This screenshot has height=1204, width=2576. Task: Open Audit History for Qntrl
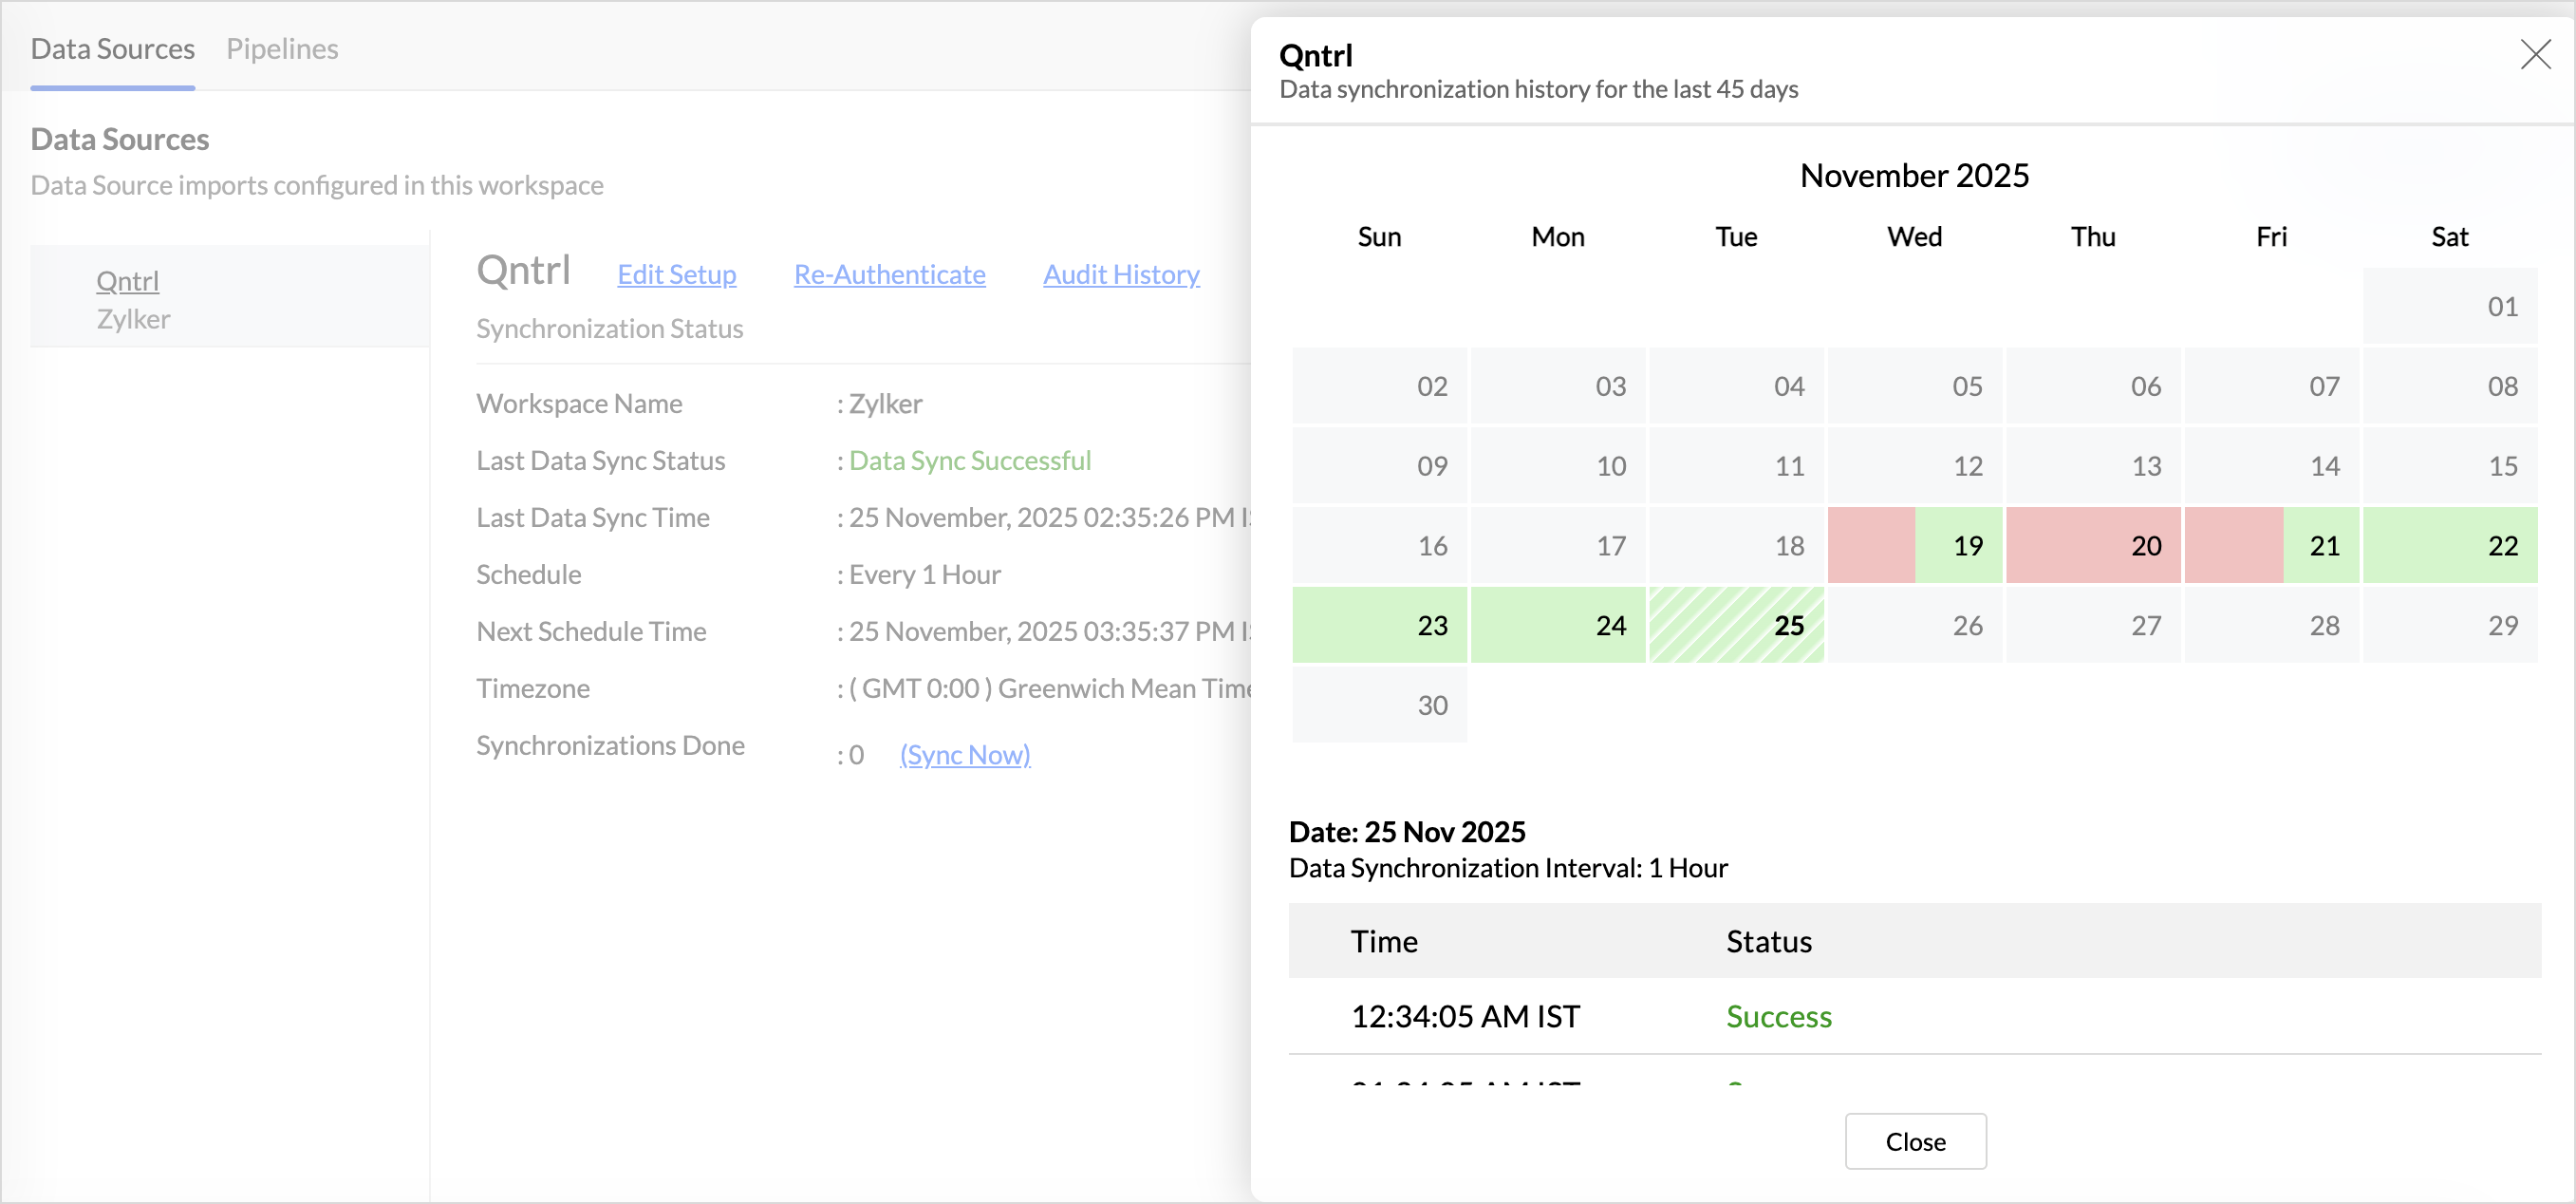(1120, 274)
